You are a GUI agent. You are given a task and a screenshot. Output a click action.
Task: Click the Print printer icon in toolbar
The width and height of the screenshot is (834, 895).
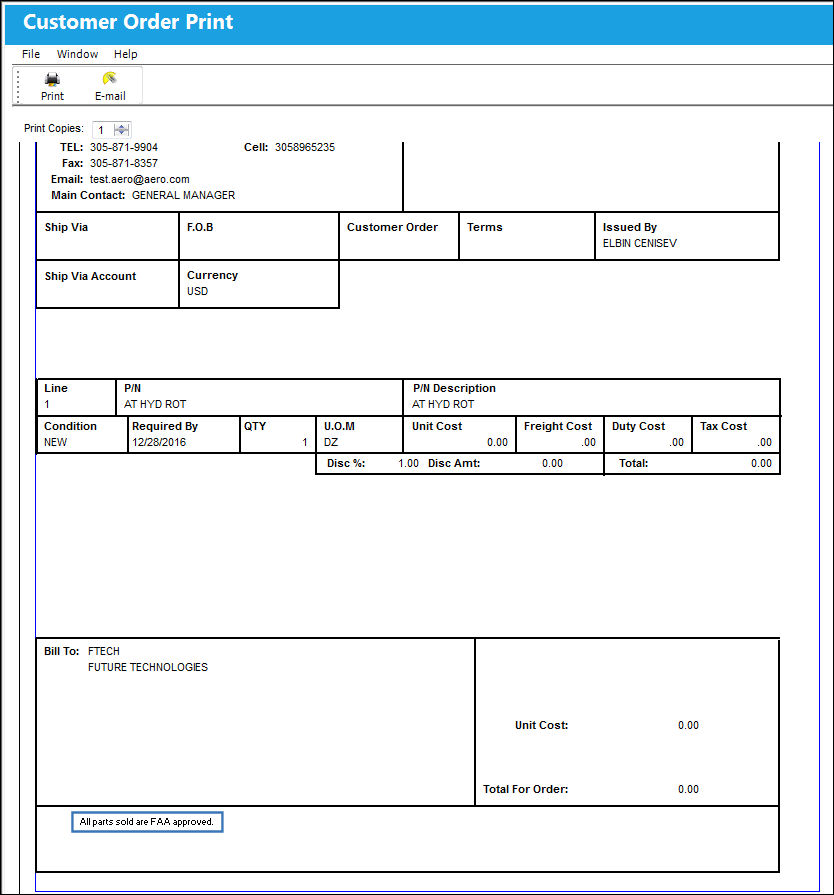53,79
